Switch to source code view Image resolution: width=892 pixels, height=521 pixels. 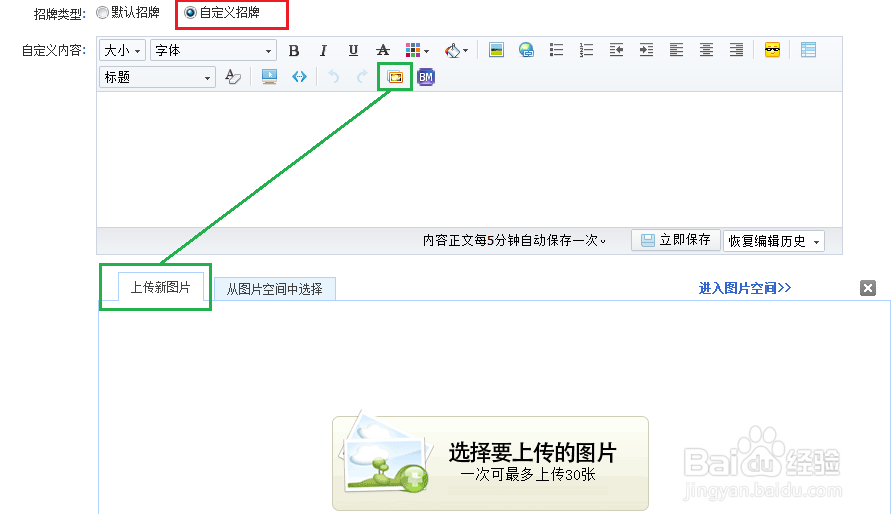coord(299,77)
